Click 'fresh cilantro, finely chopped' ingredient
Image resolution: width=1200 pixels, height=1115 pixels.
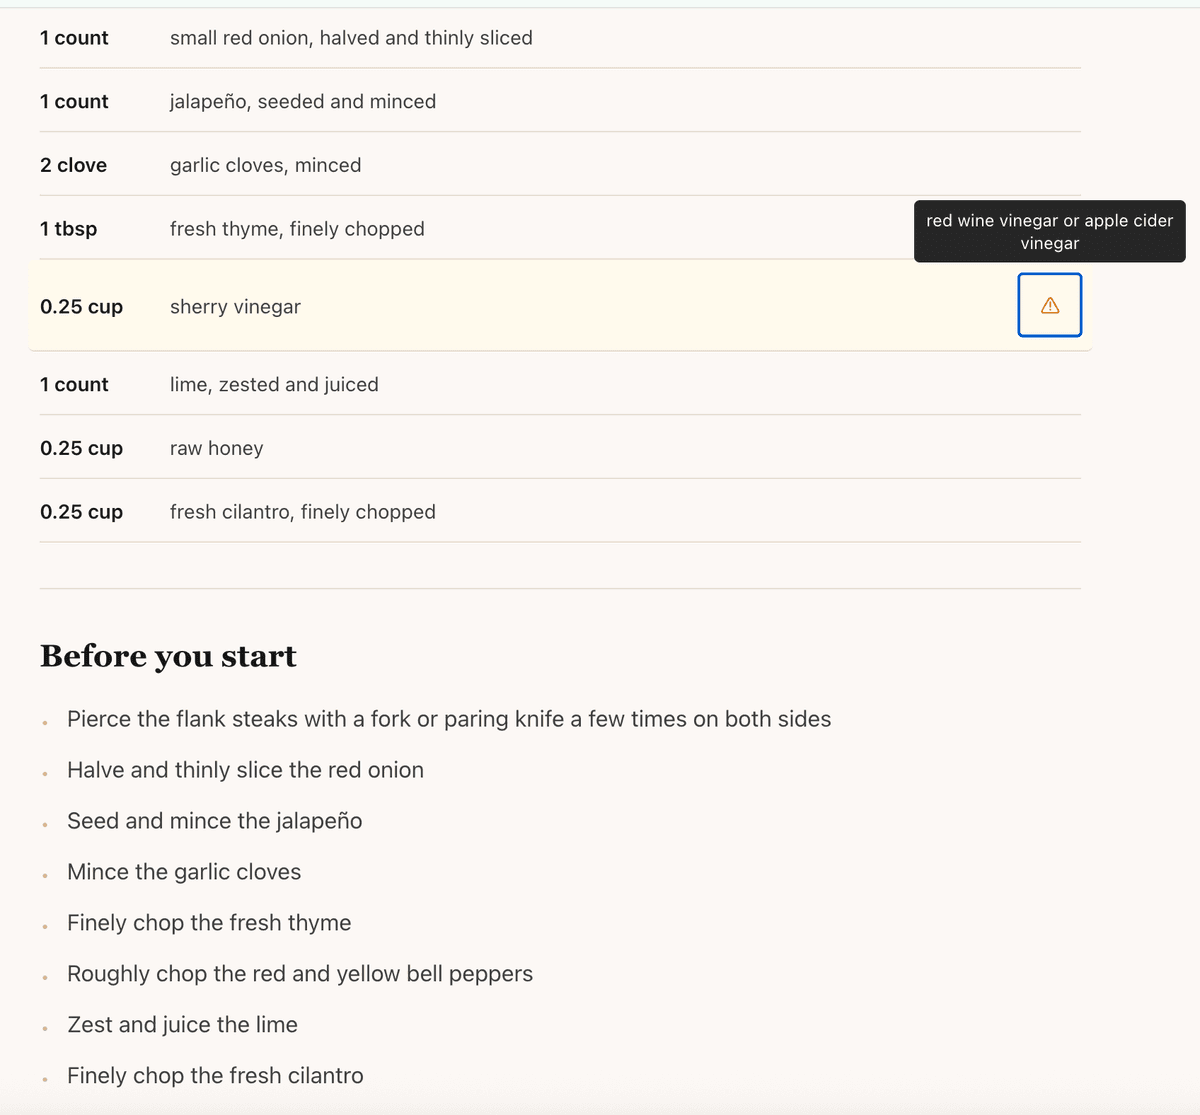[303, 512]
